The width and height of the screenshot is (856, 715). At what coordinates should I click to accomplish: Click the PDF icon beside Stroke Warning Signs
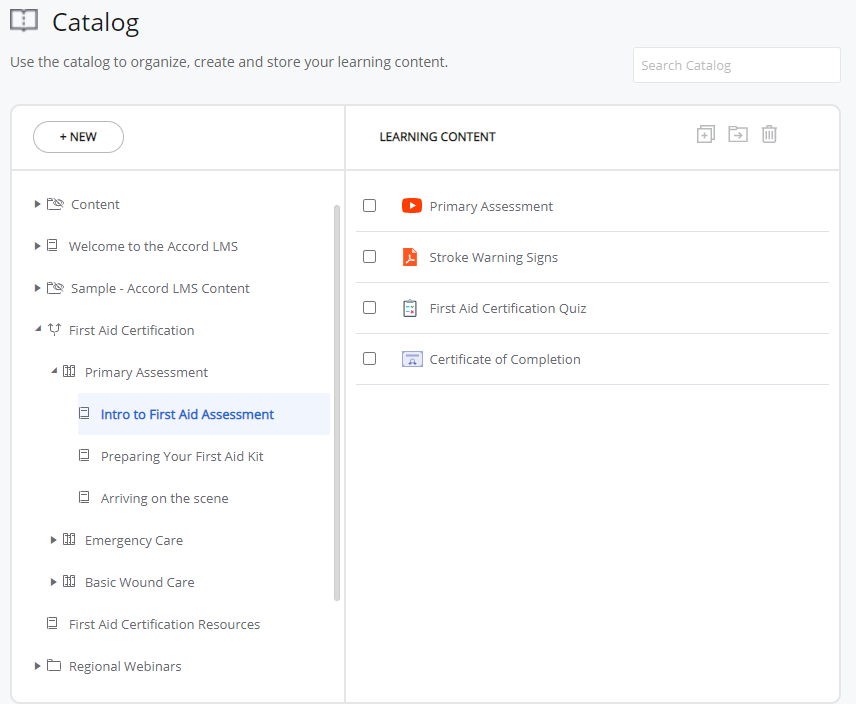pyautogui.click(x=409, y=256)
